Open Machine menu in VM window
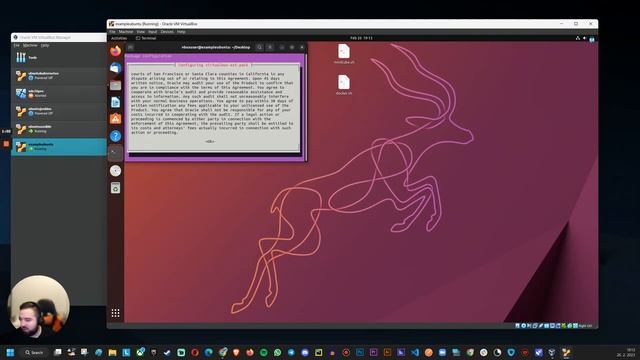640x360 pixels. coord(126,32)
